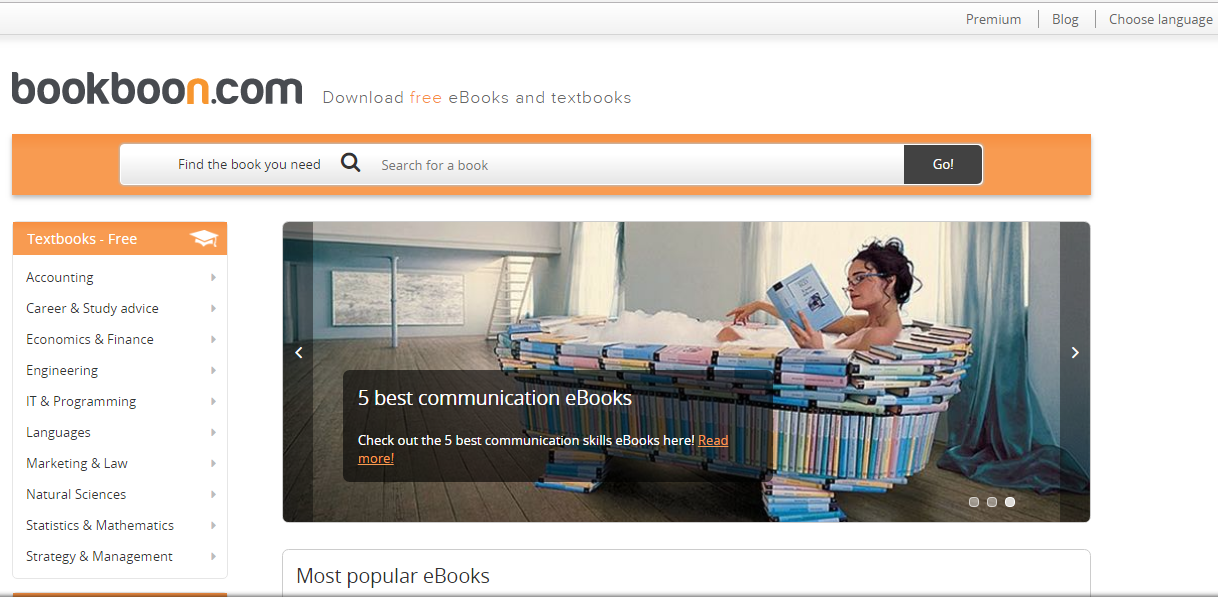This screenshot has width=1218, height=597.
Task: Click the Go! search button
Action: pyautogui.click(x=943, y=164)
